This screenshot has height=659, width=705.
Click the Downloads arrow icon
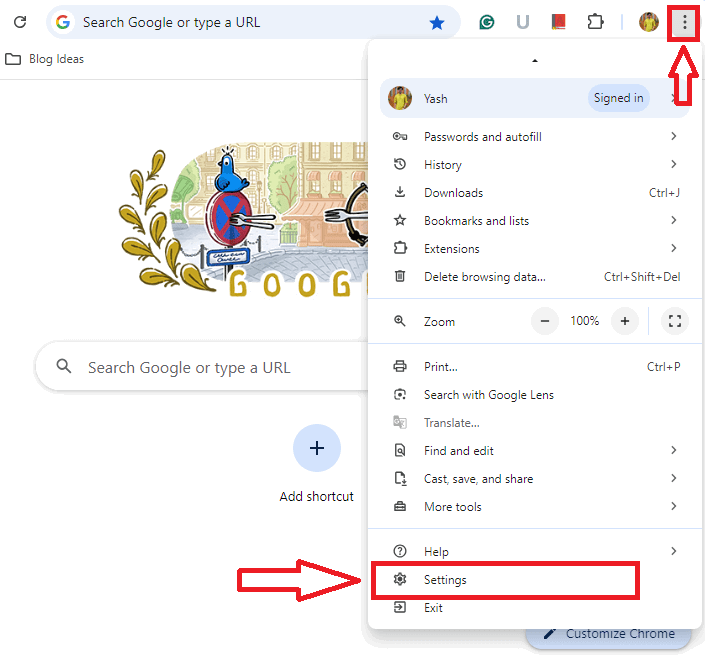pos(400,192)
